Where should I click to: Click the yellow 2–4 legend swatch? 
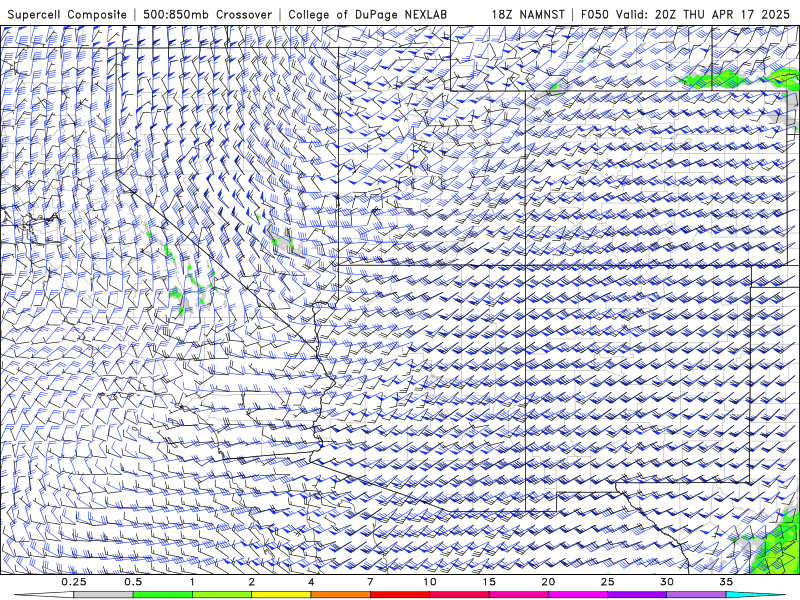281,595
